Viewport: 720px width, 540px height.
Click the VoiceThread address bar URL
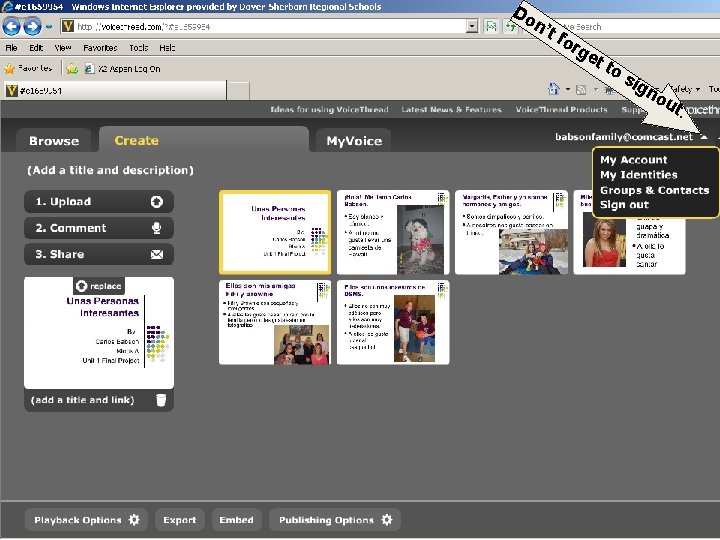pyautogui.click(x=143, y=27)
